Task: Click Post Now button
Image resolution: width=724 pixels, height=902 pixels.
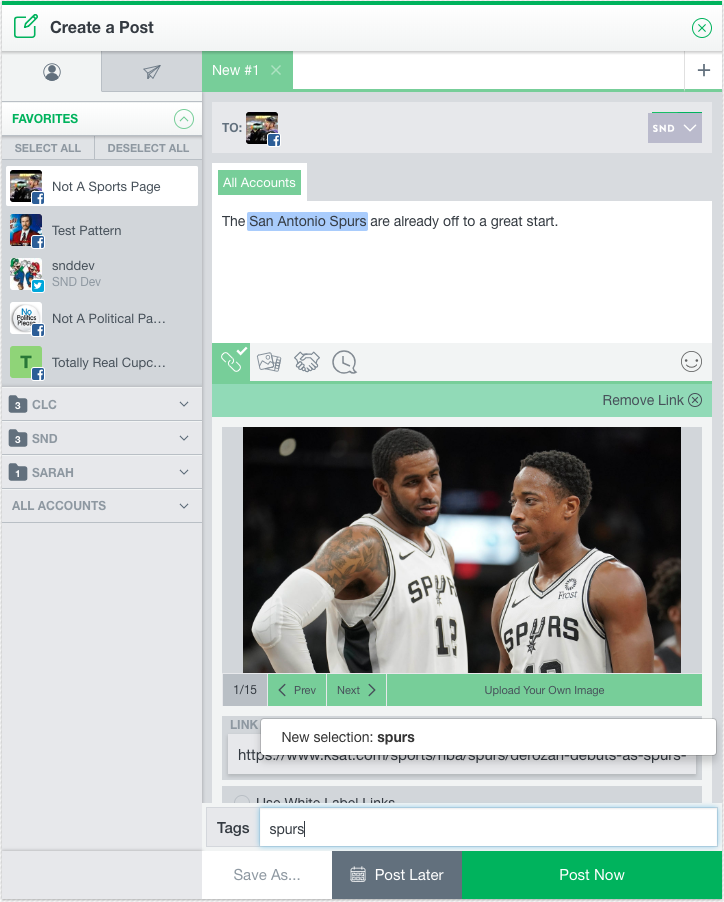Action: (592, 875)
